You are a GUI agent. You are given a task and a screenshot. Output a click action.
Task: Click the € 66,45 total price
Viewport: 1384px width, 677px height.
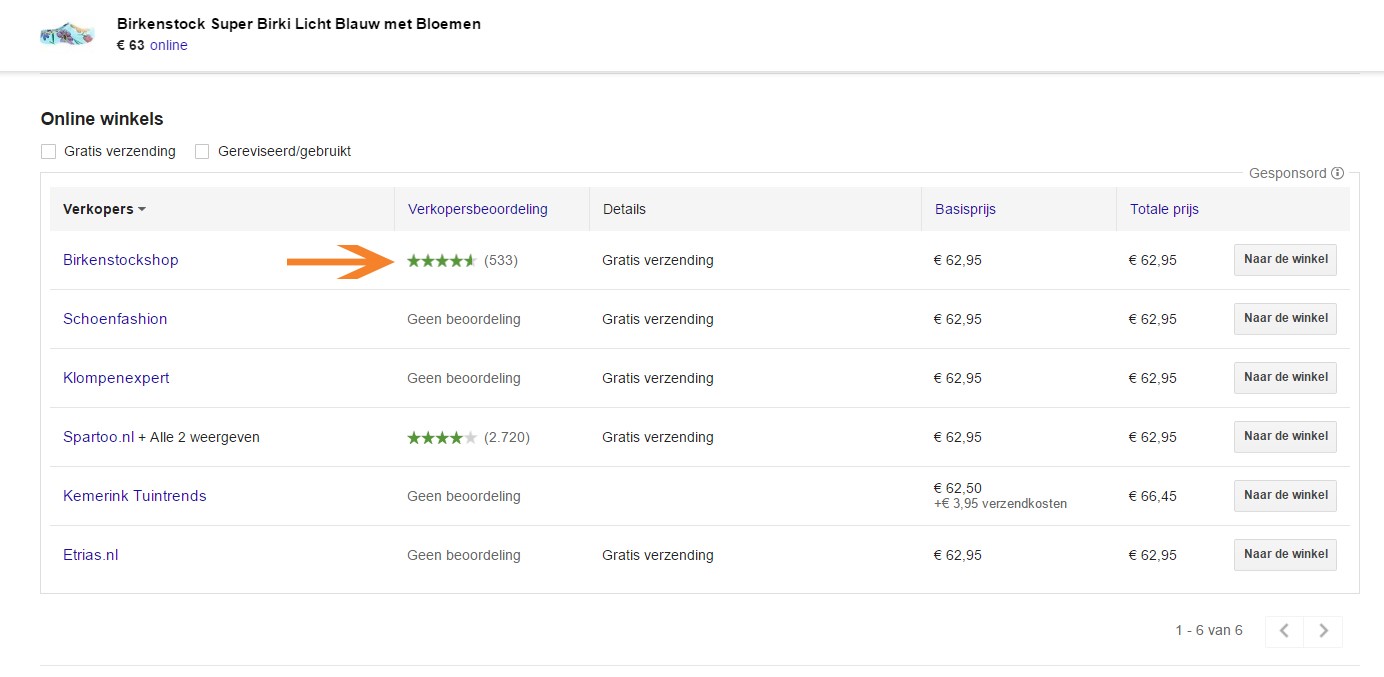[1153, 496]
